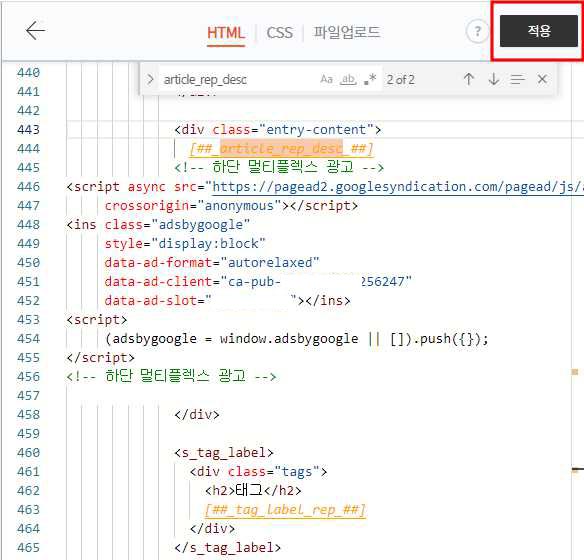This screenshot has width=584, height=560.
Task: Close the find widget
Action: click(542, 79)
